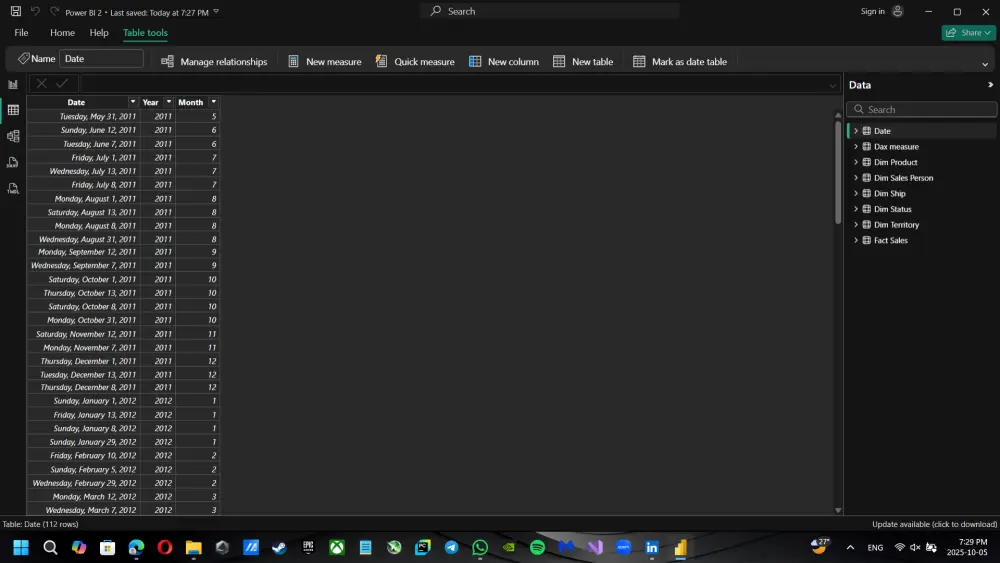This screenshot has height=563, width=1000.
Task: Expand the Dax measure table
Action: click(856, 147)
